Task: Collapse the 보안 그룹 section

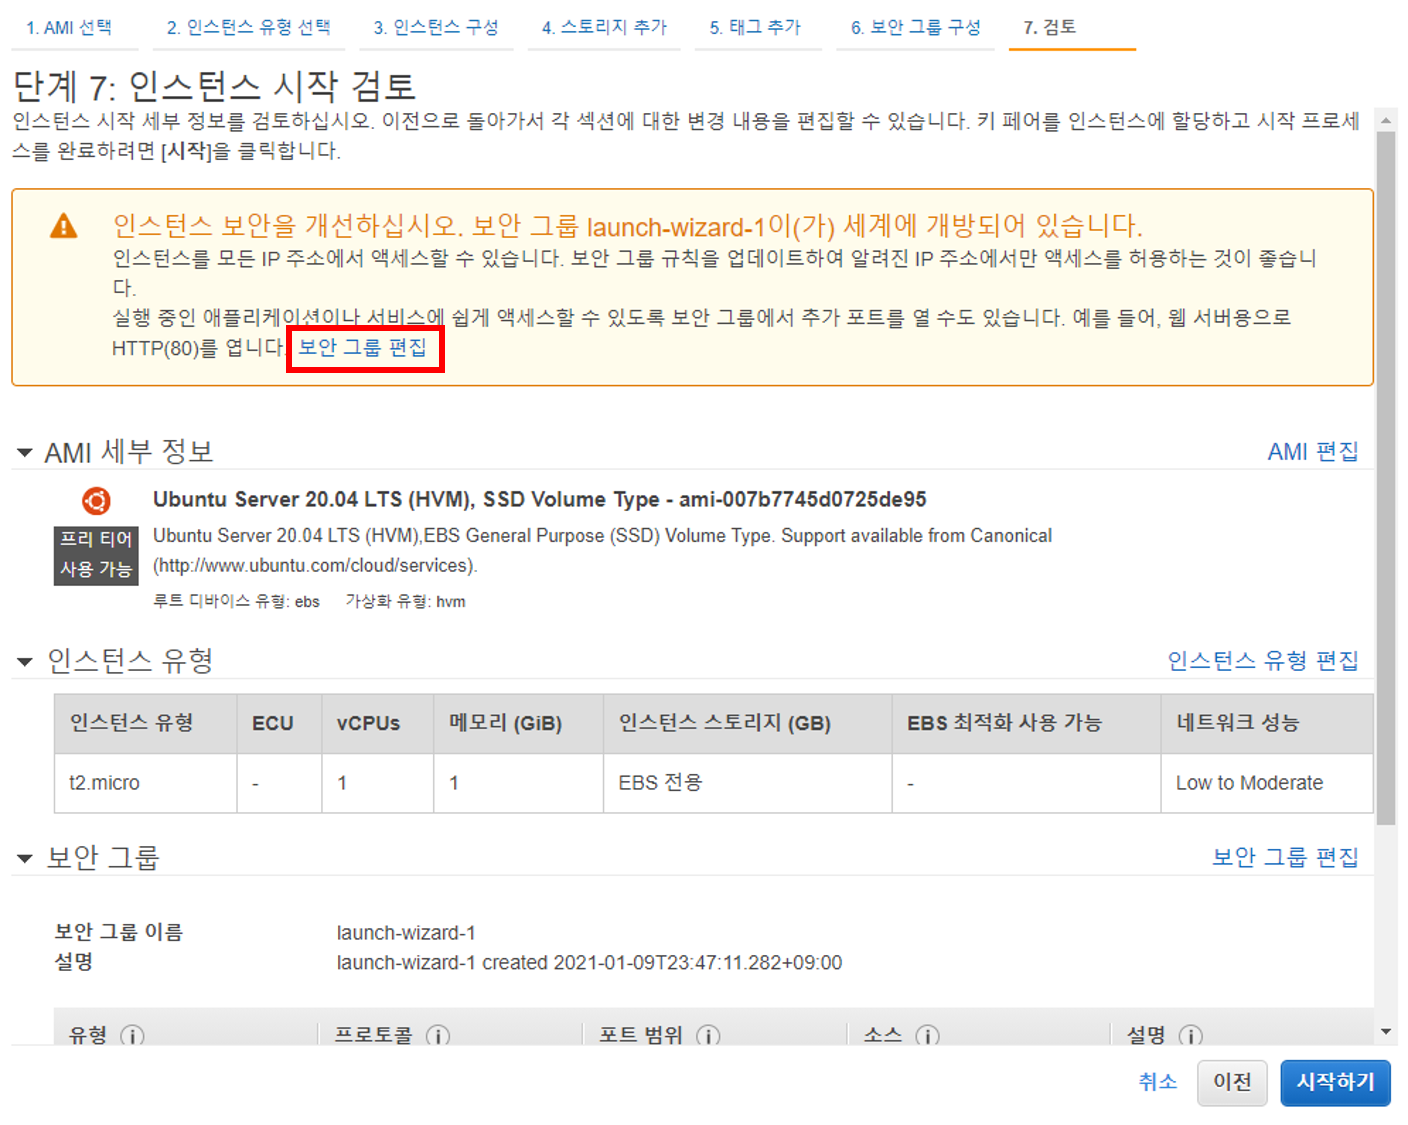Action: coord(25,858)
